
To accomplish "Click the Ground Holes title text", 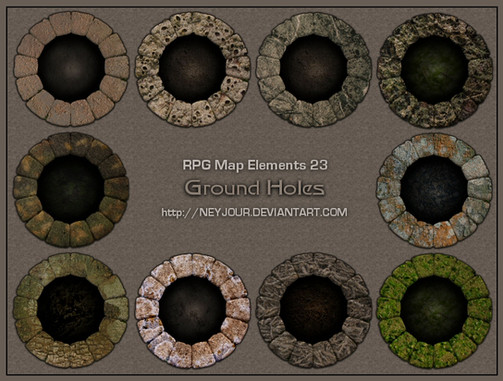I will tap(255, 188).
